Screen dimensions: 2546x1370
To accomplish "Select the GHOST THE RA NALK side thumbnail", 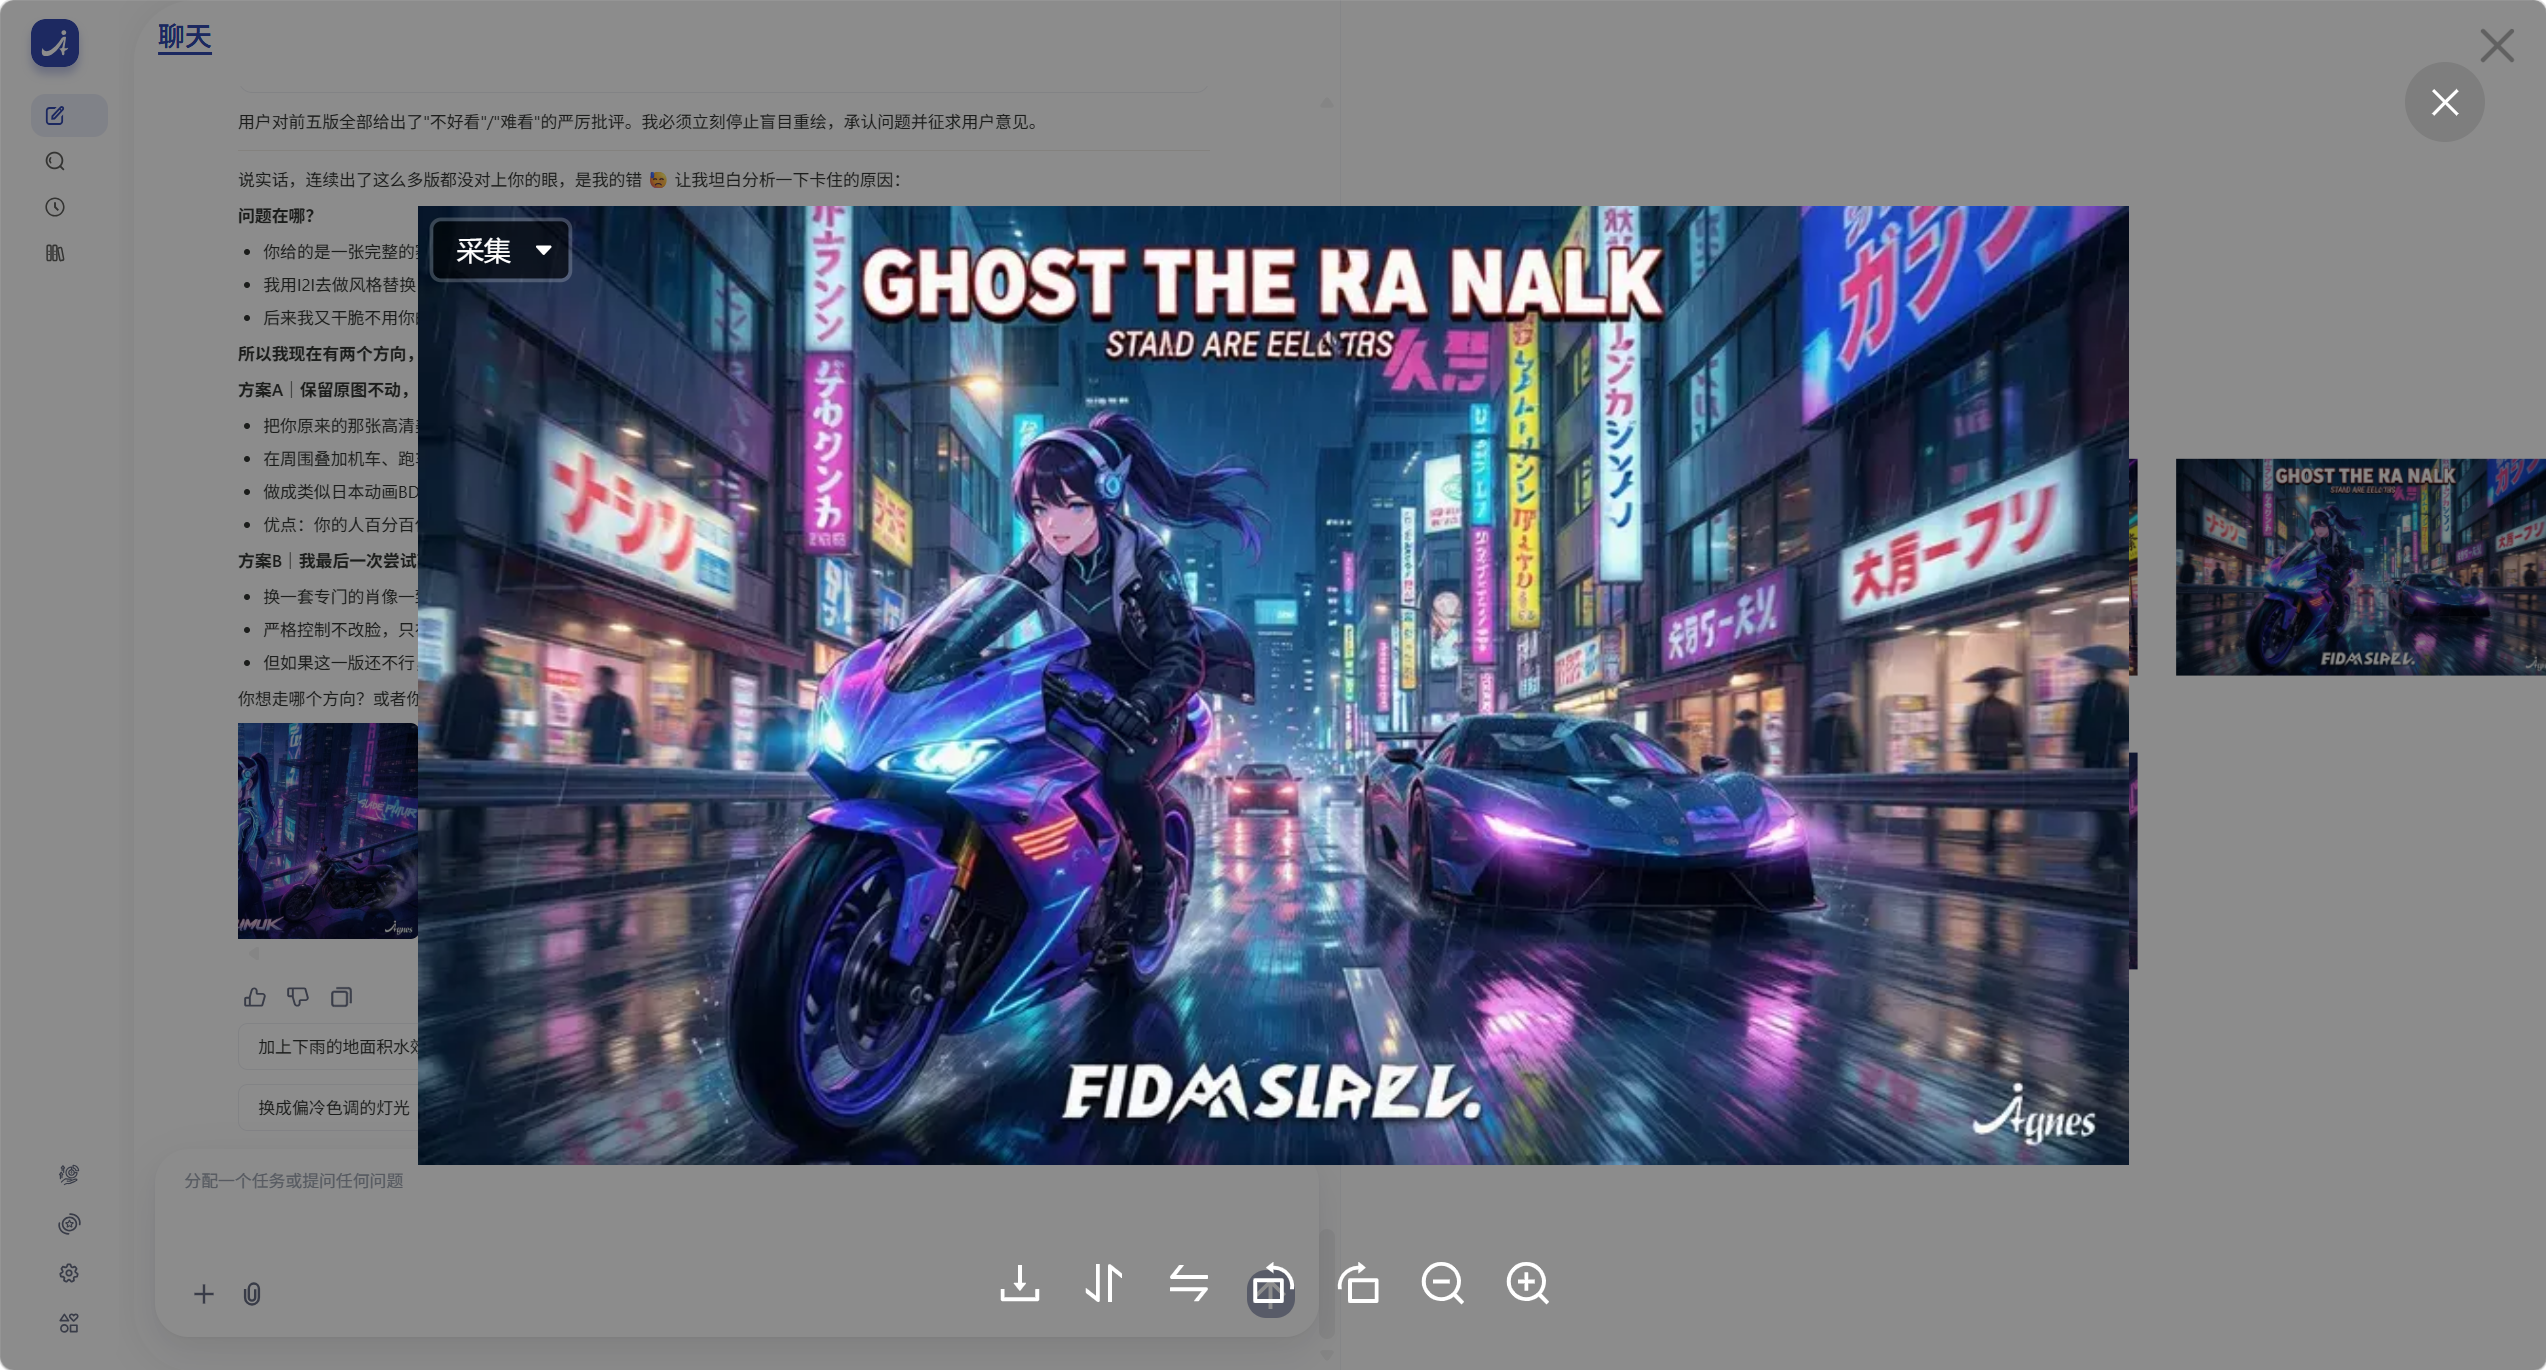I will 2360,567.
